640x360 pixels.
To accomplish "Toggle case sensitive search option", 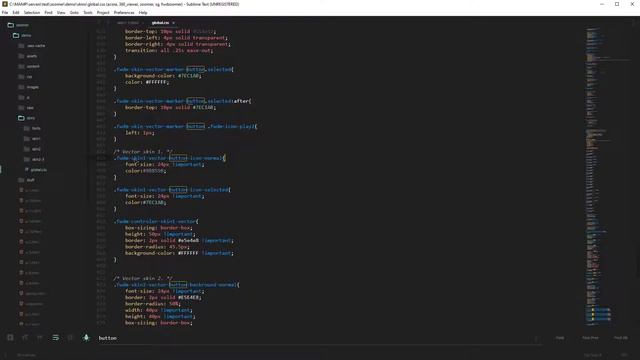I will pos(25,338).
